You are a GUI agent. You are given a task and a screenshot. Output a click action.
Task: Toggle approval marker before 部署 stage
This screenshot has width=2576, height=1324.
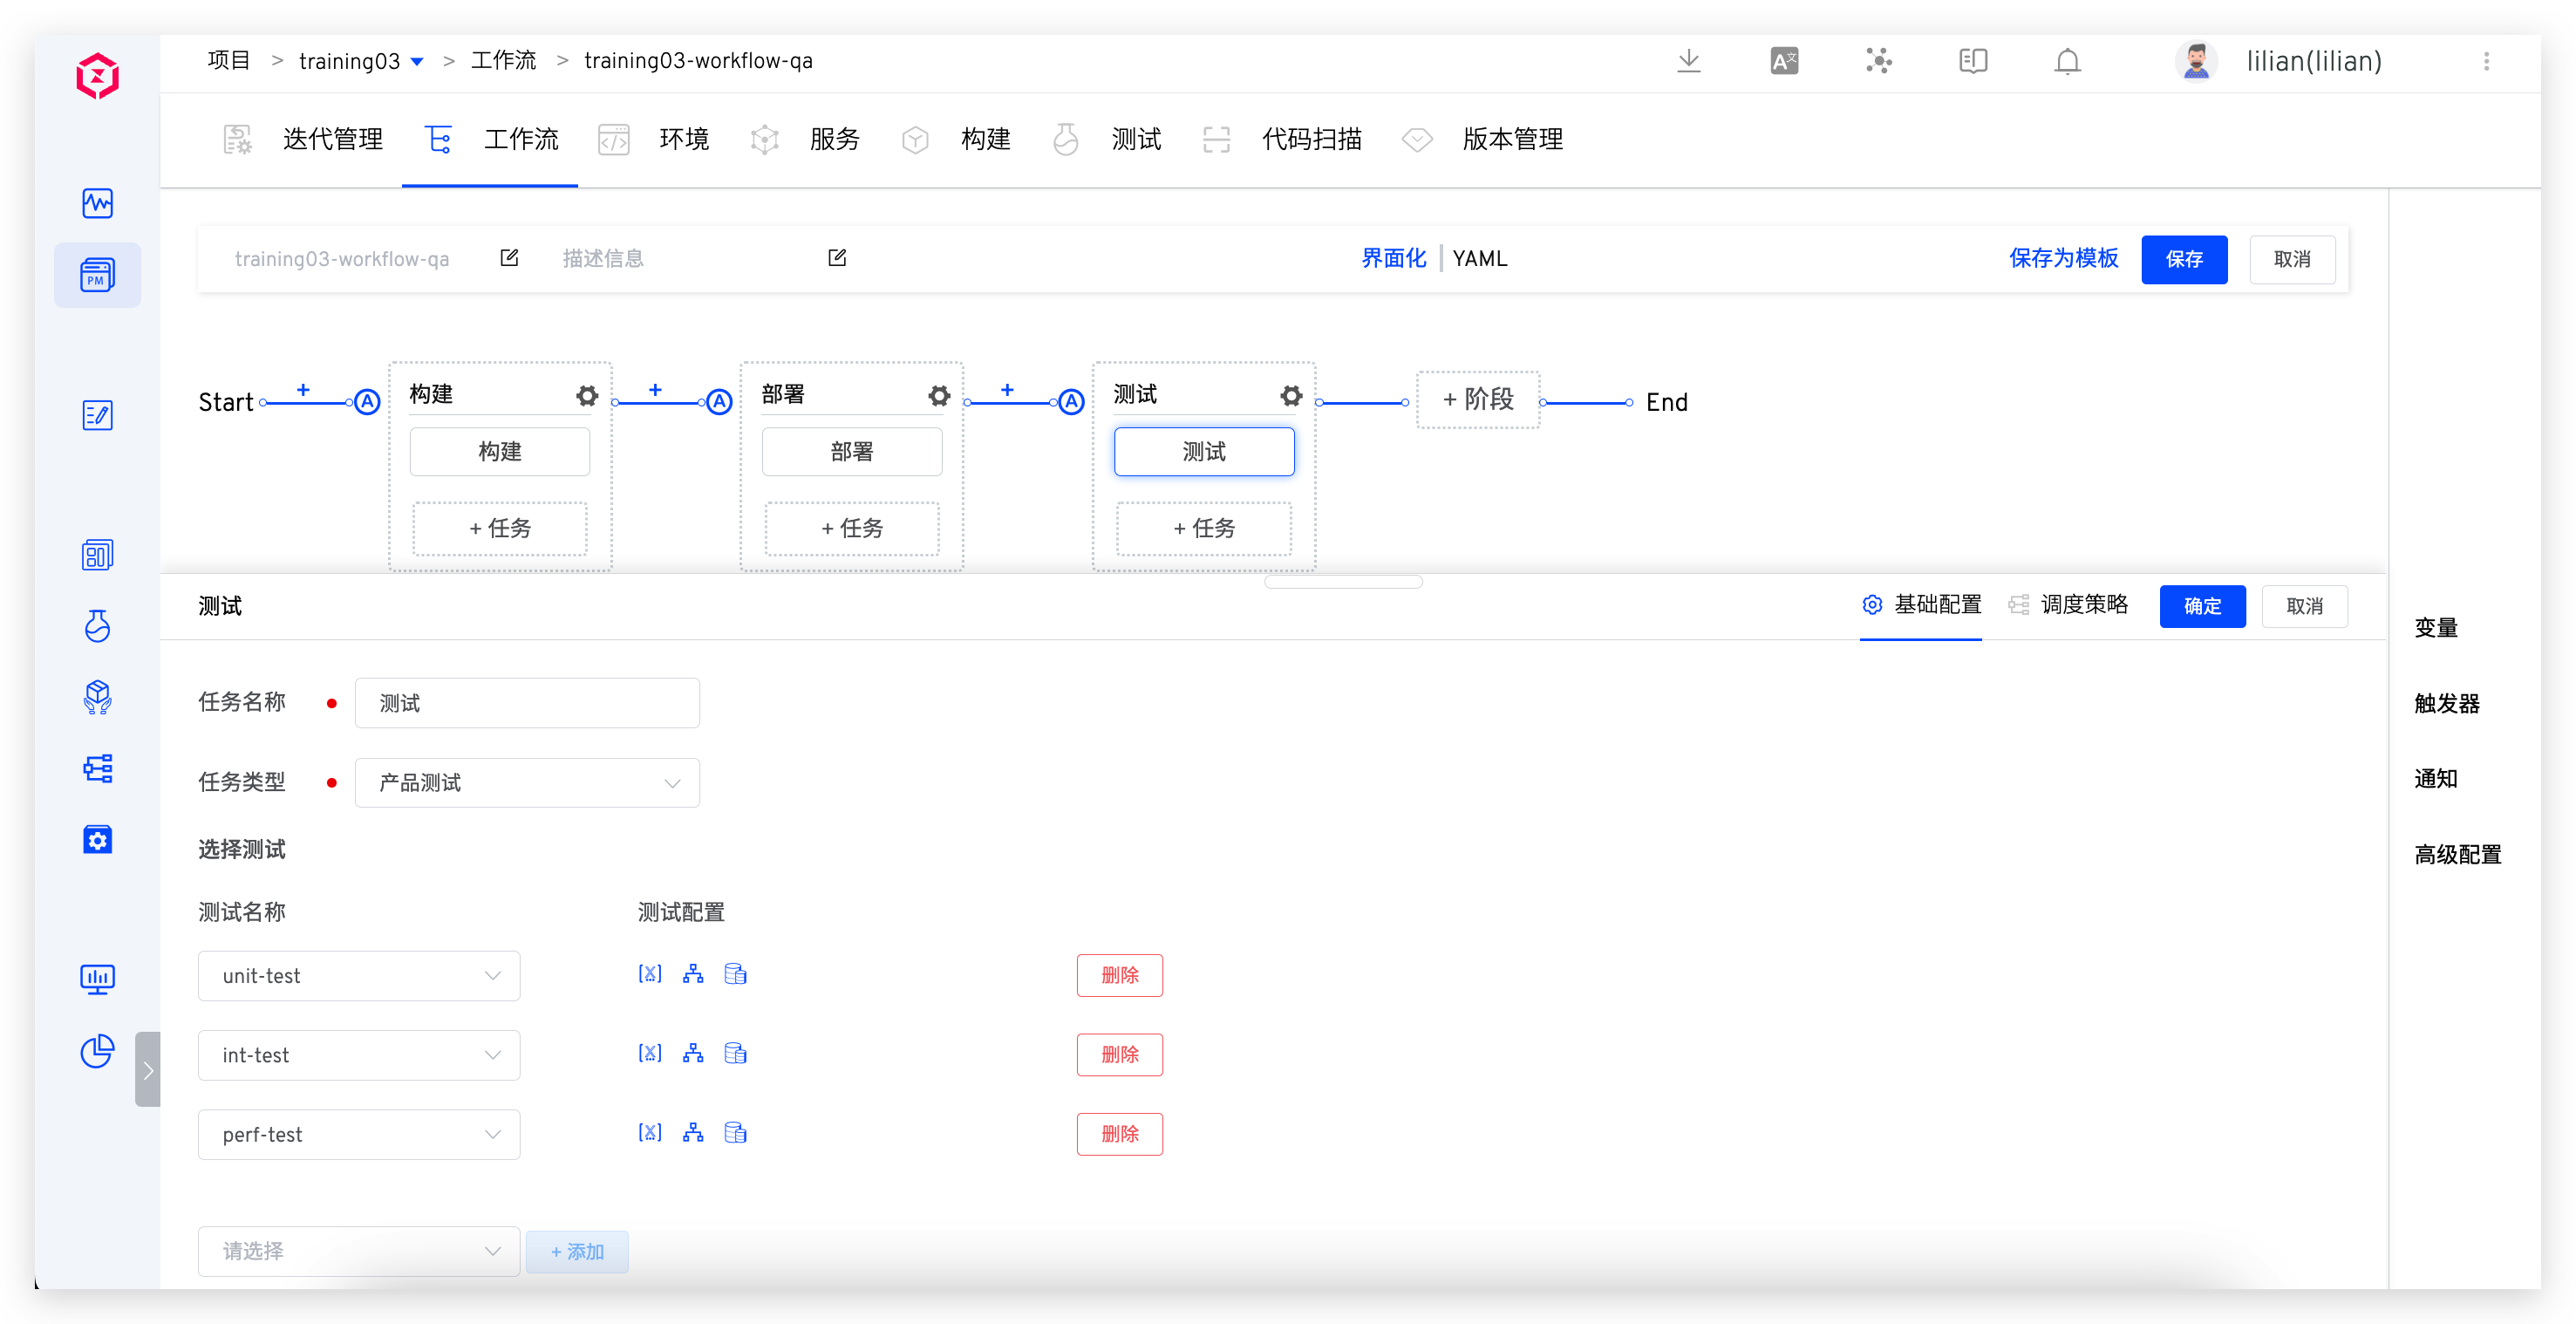[719, 402]
